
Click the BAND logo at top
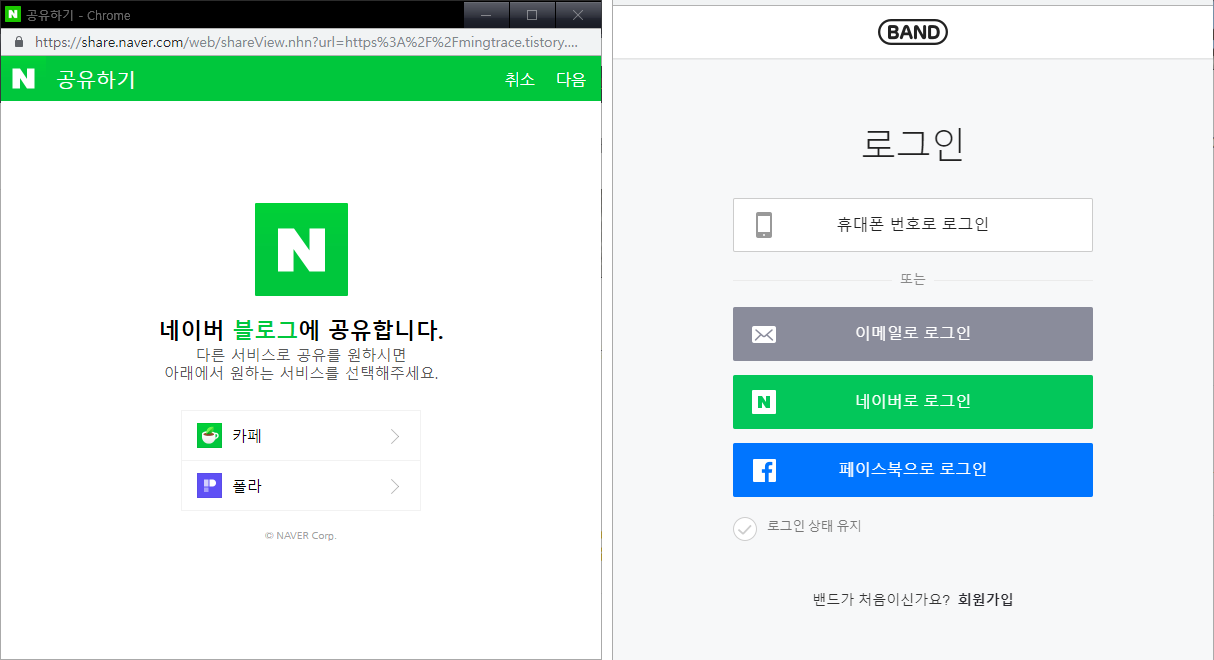click(x=912, y=32)
